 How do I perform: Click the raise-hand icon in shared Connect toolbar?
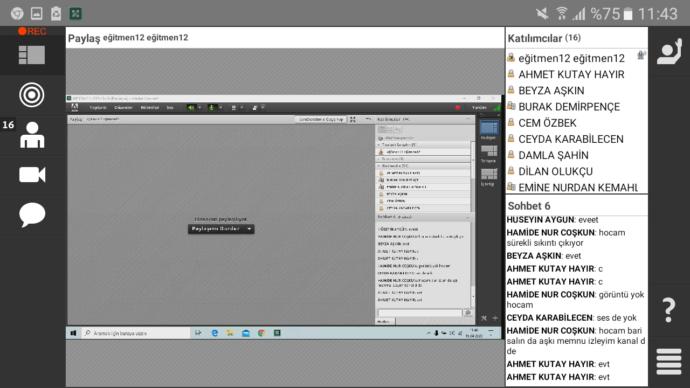(x=254, y=107)
